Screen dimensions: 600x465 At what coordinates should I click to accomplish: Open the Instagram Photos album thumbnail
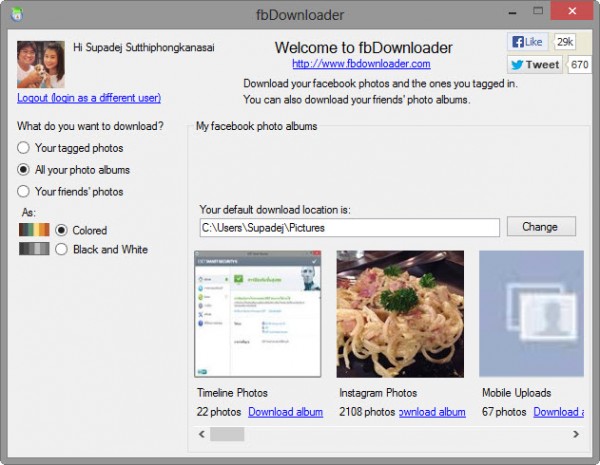coord(400,314)
